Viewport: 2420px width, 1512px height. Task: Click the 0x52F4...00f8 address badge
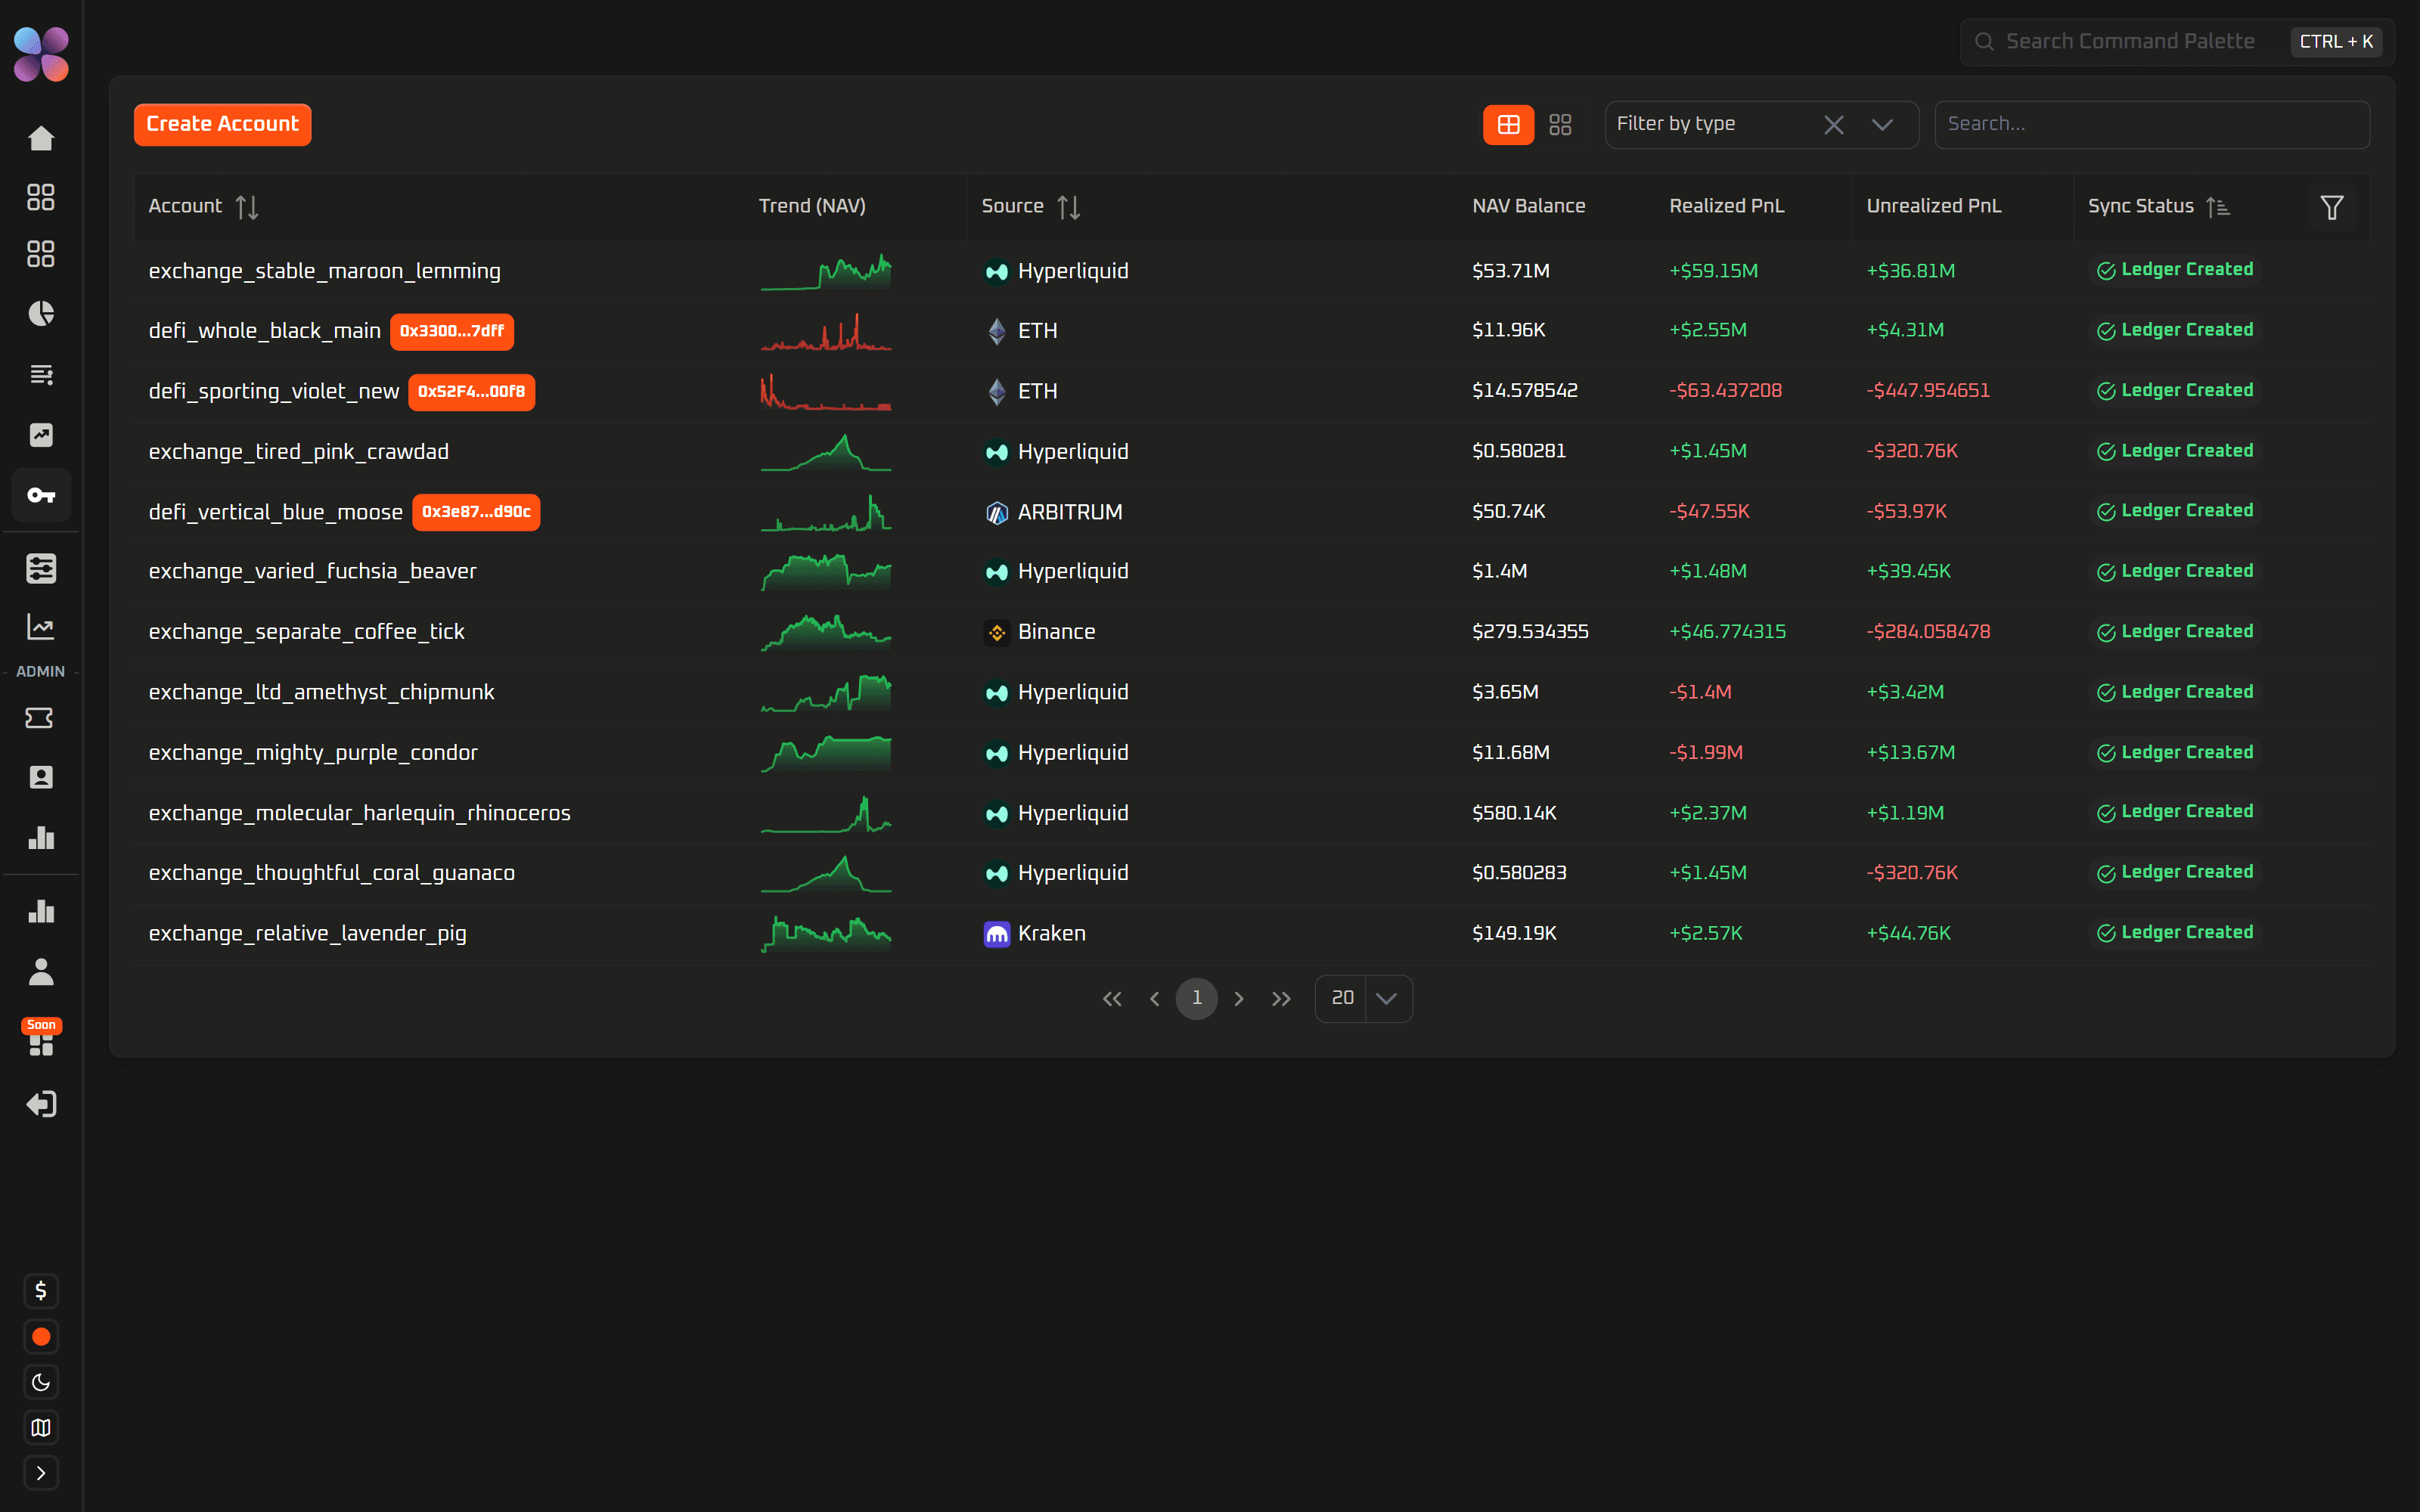[471, 392]
